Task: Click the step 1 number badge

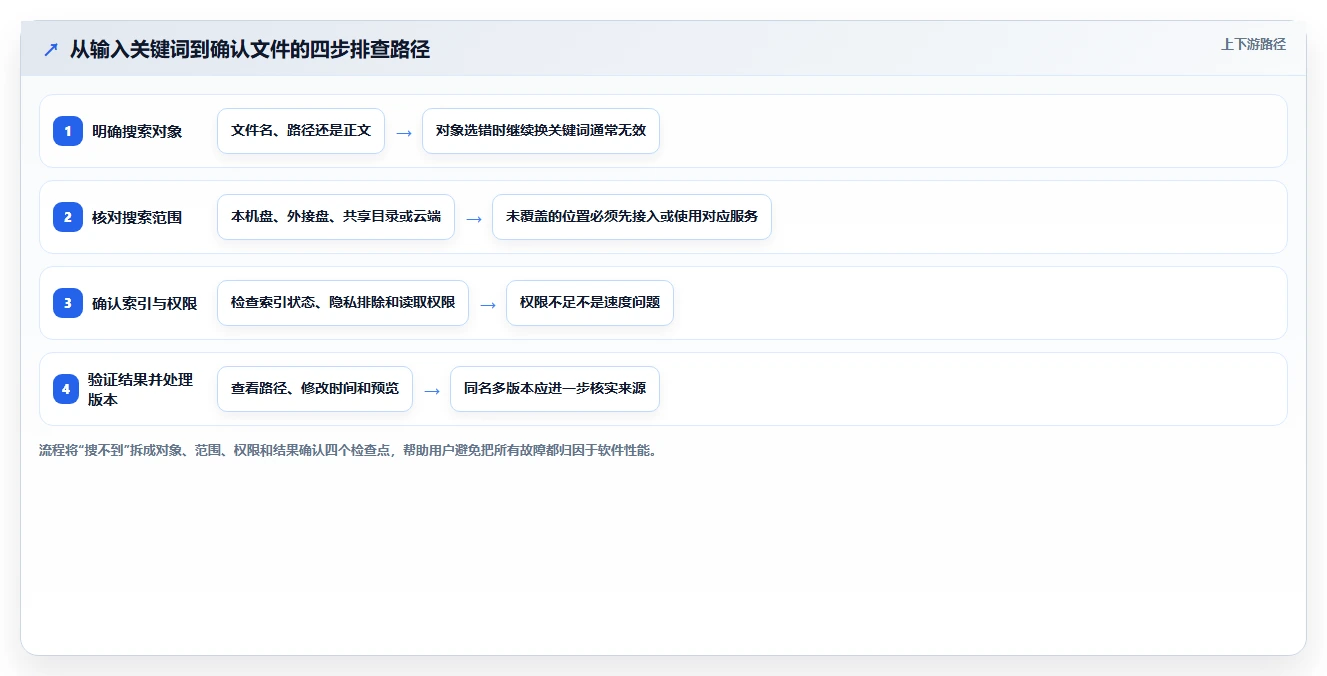Action: coord(68,131)
